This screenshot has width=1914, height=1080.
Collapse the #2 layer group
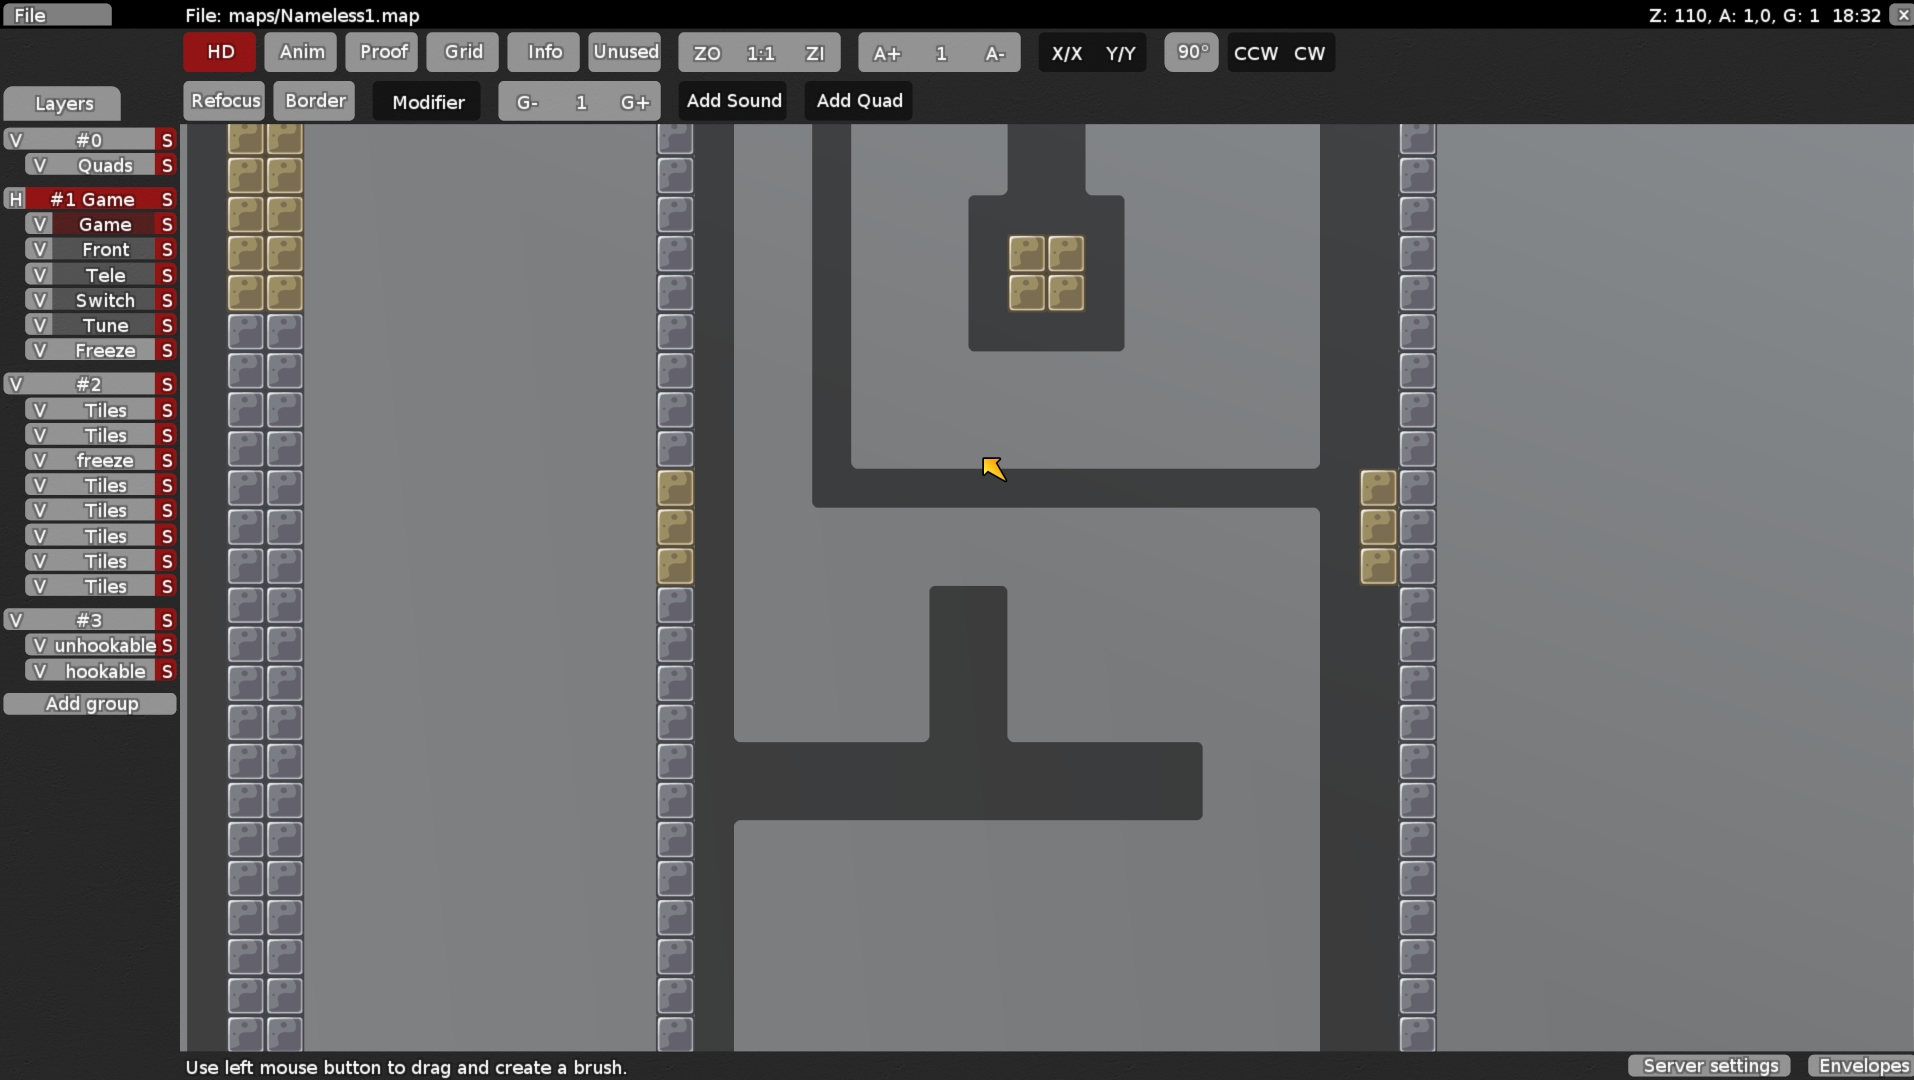[x=16, y=384]
